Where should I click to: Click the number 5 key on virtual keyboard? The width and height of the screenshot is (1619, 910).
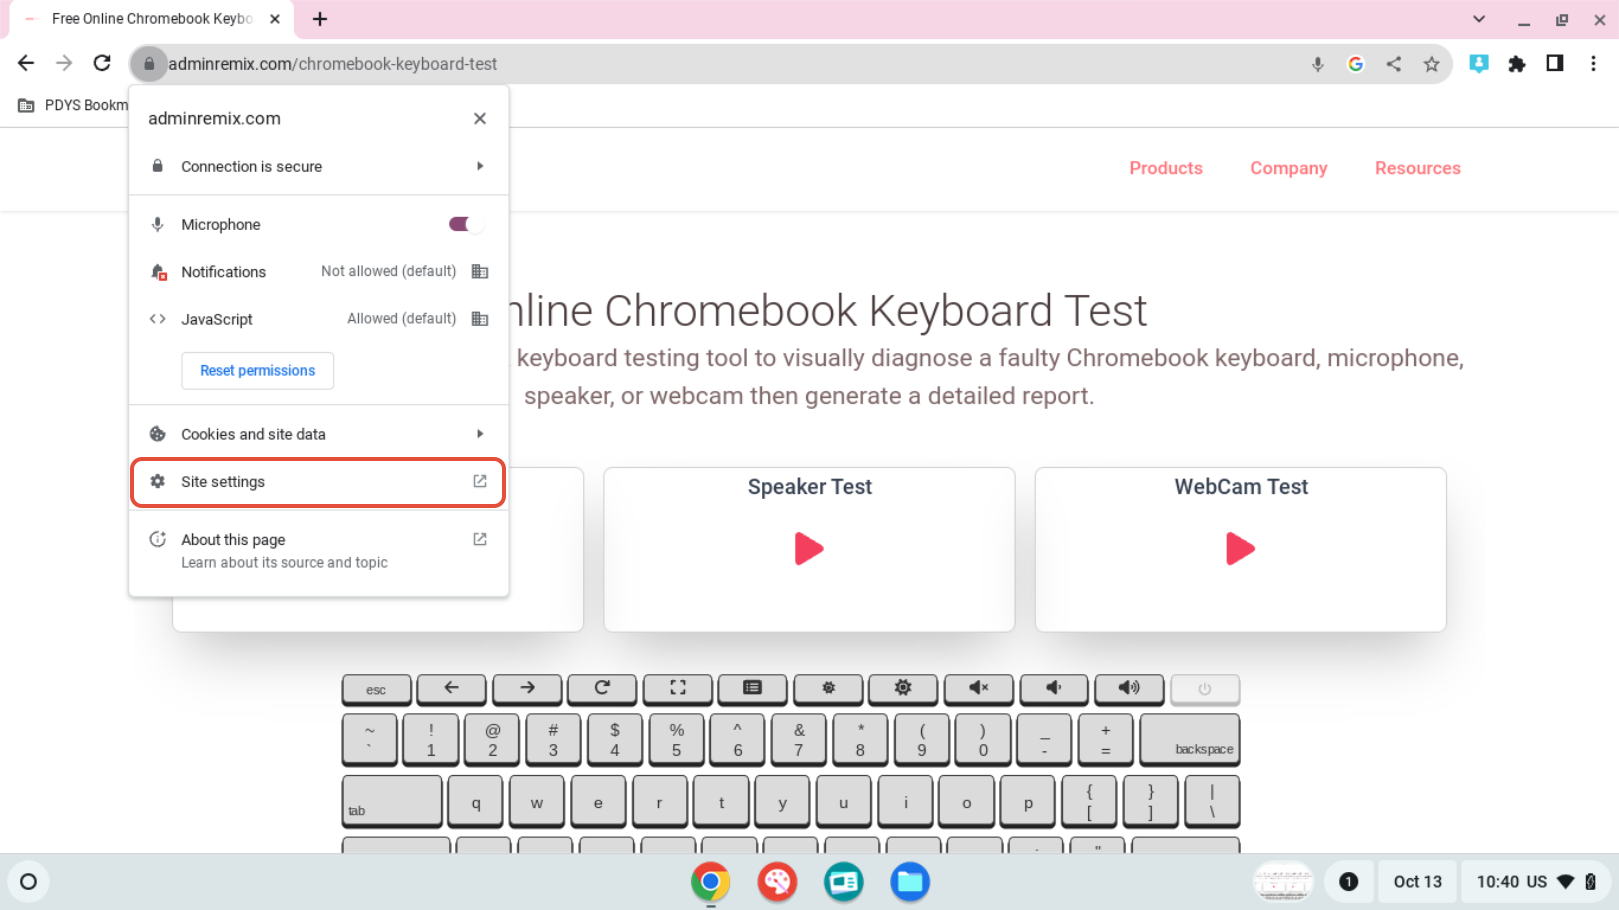676,739
